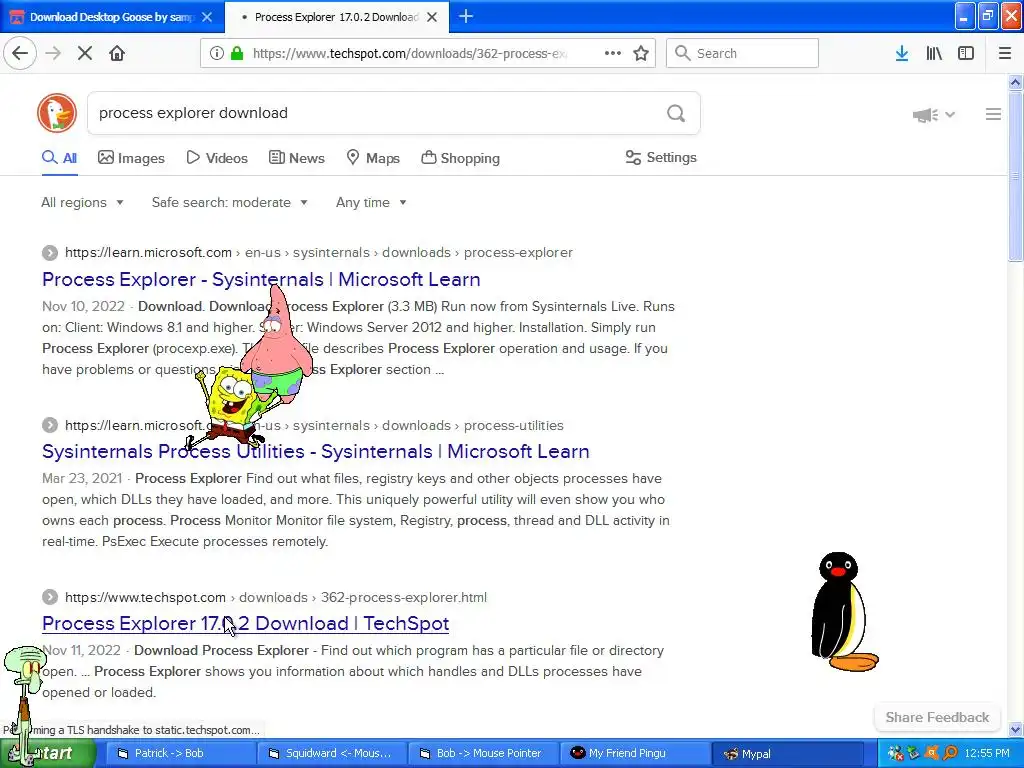The width and height of the screenshot is (1024, 768).
Task: Expand the Any time filter
Action: [x=371, y=202]
